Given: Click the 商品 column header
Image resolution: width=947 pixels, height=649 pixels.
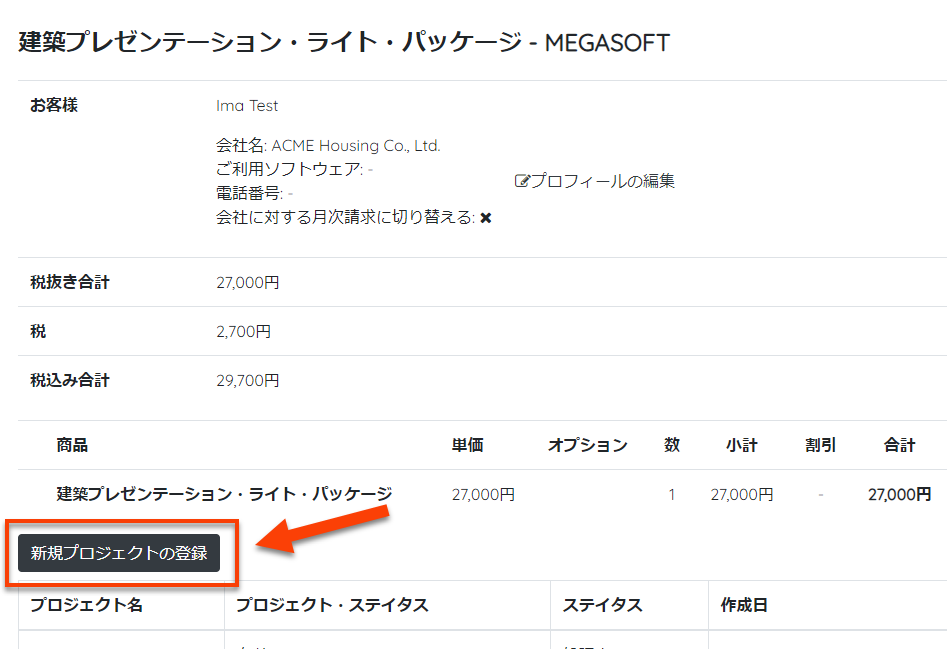Looking at the screenshot, I should (x=72, y=445).
